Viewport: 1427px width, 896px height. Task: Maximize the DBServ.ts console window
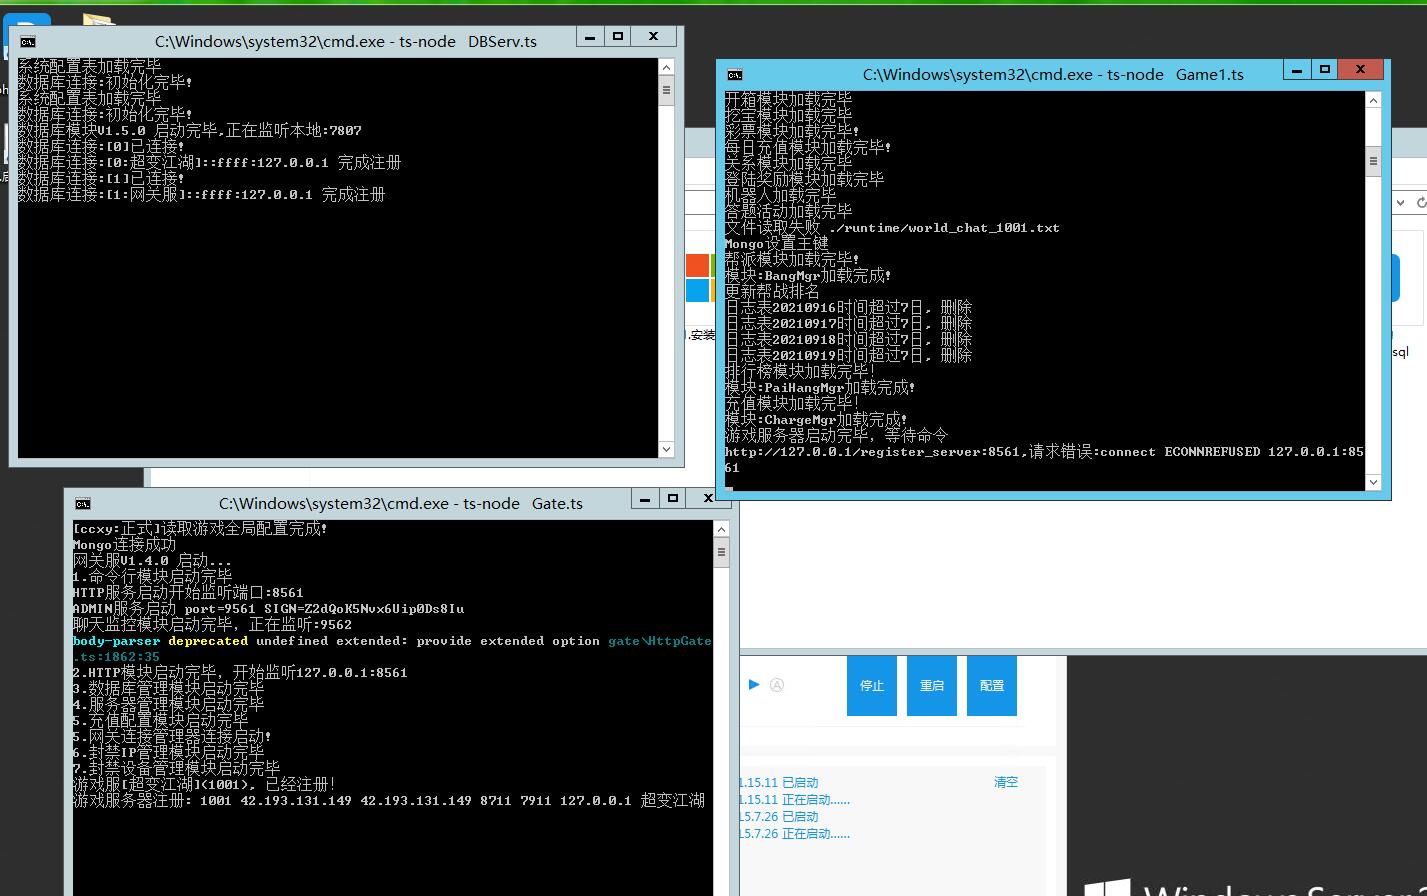pos(618,37)
